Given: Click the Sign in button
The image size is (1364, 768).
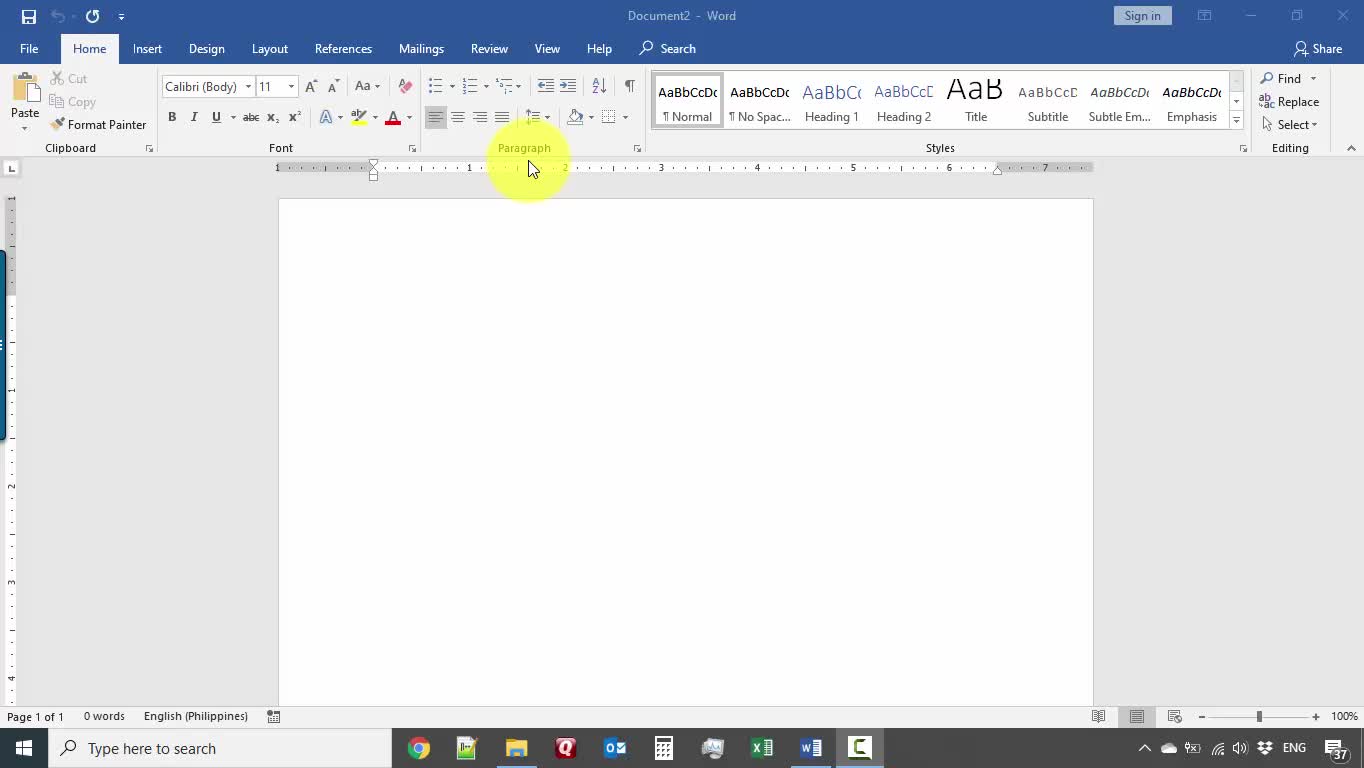Looking at the screenshot, I should click(x=1142, y=16).
